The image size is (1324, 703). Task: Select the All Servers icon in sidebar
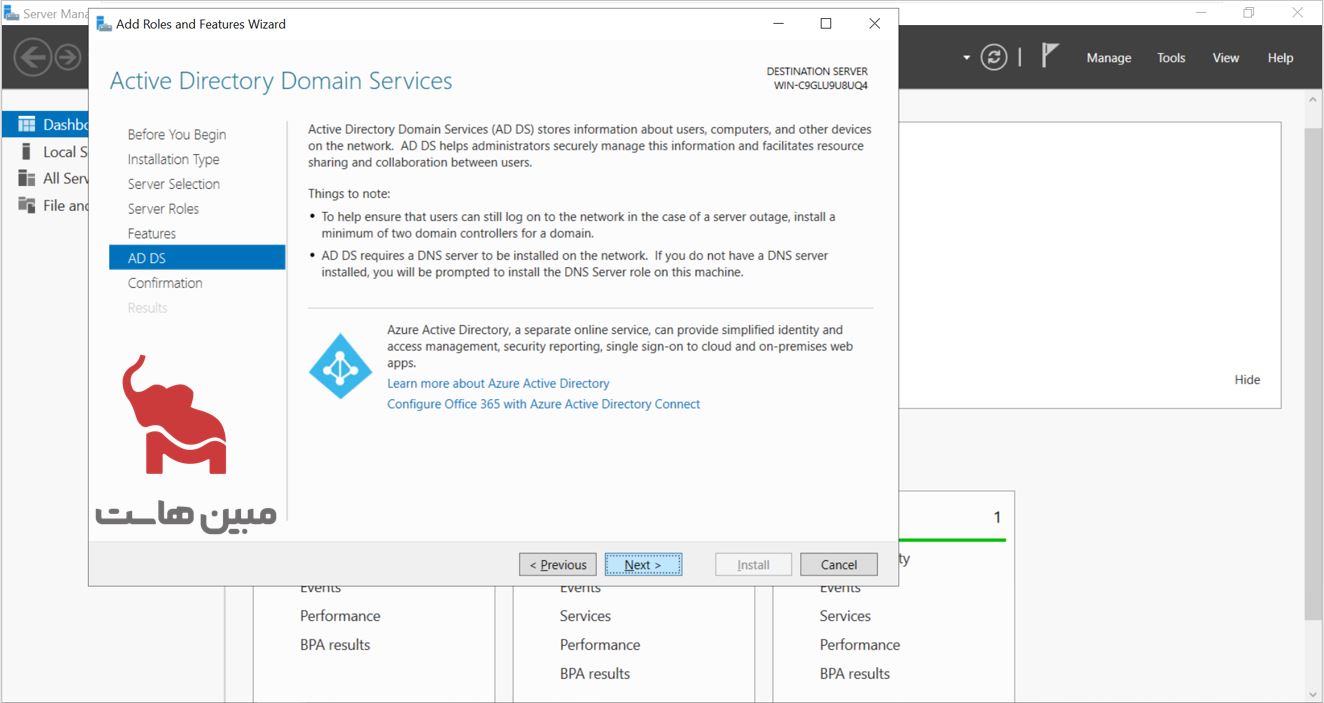(x=27, y=178)
